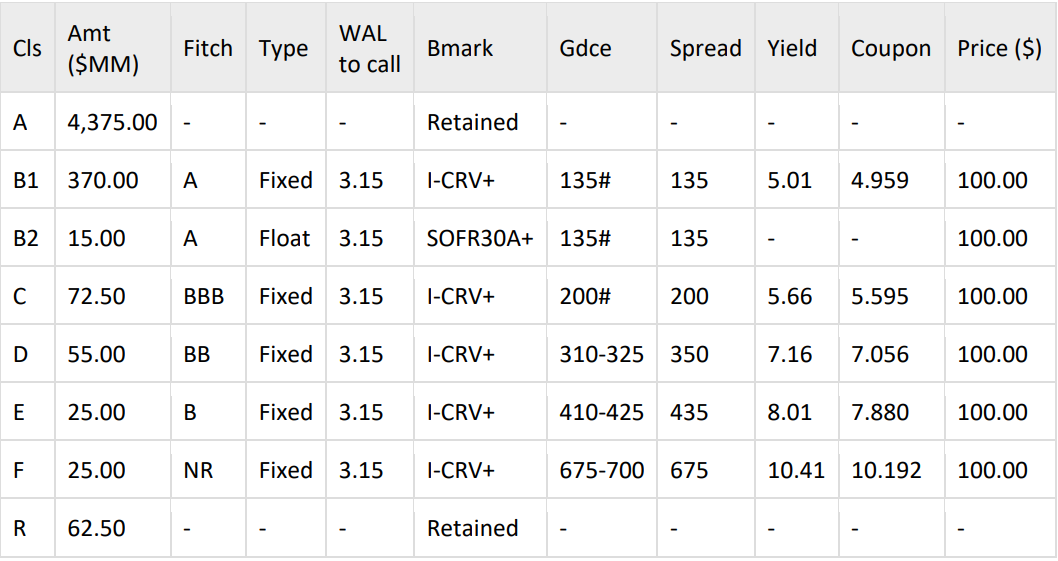Image resolution: width=1058 pixels, height=561 pixels.
Task: Click the Float type cell
Action: (285, 239)
